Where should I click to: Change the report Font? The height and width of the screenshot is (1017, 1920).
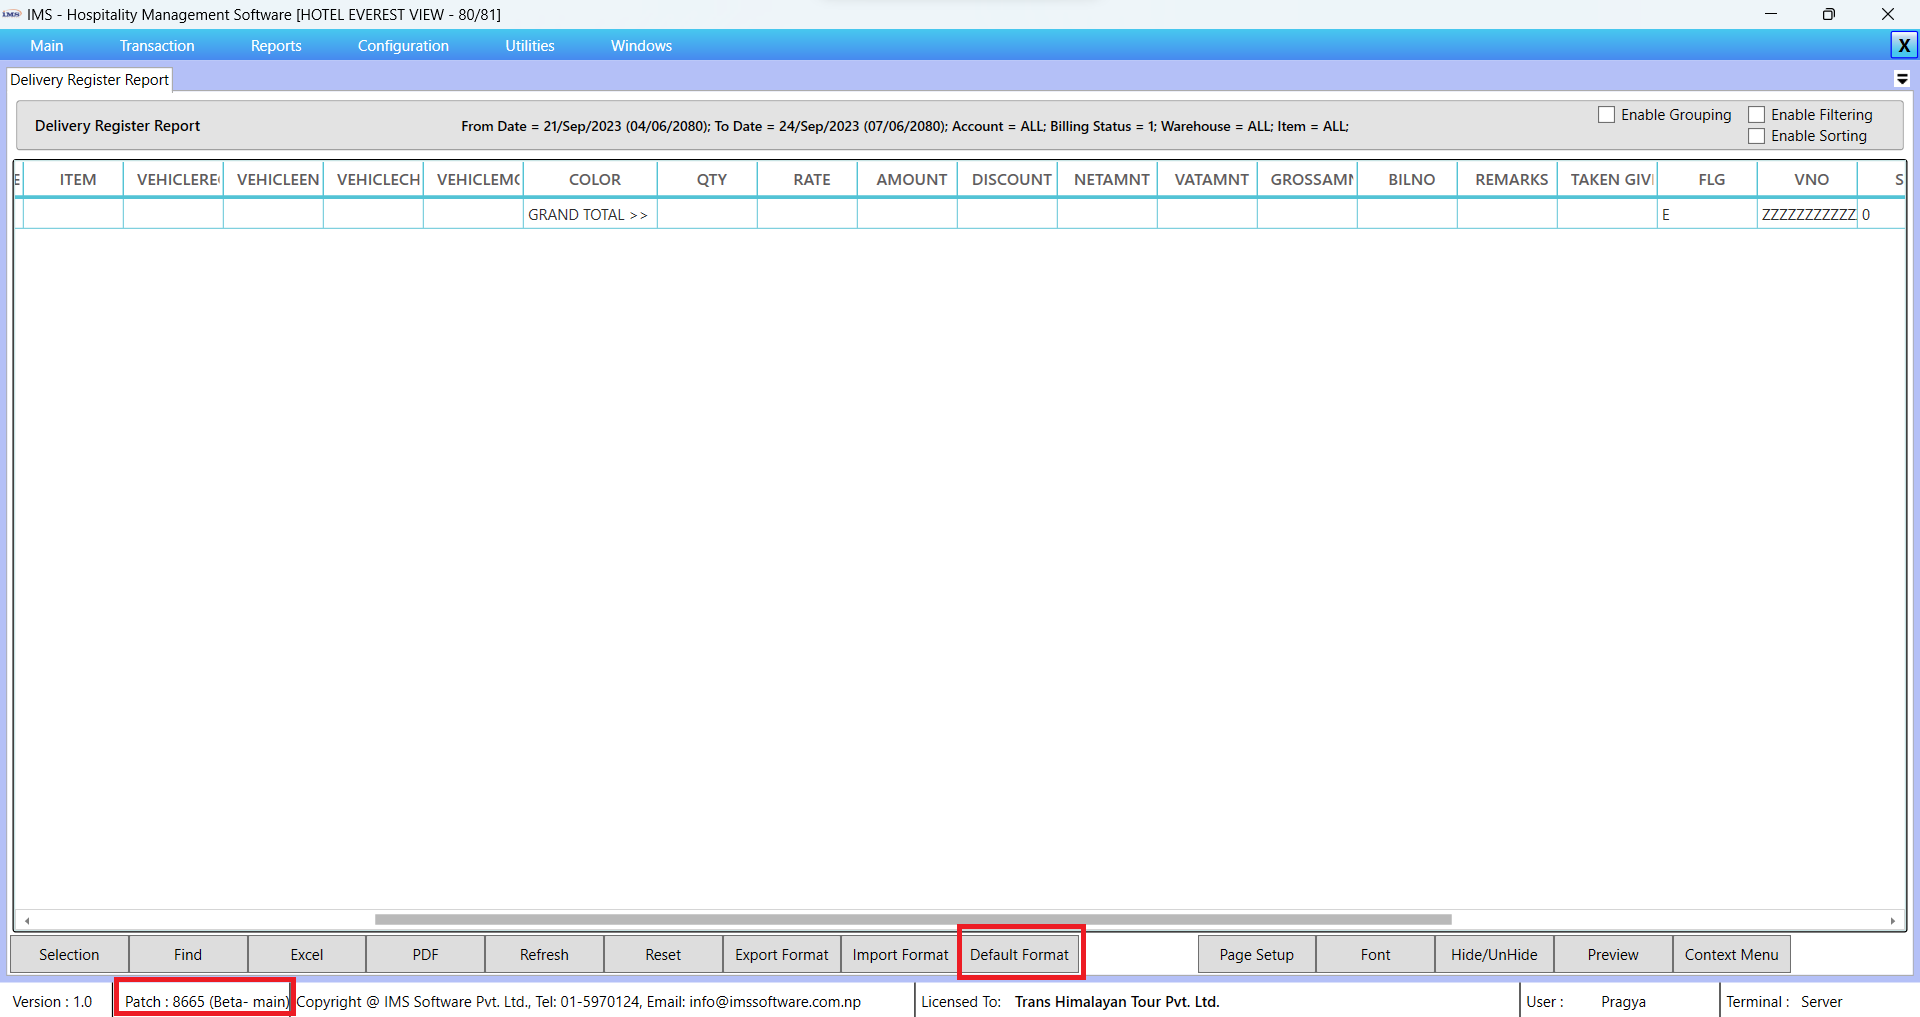1374,954
